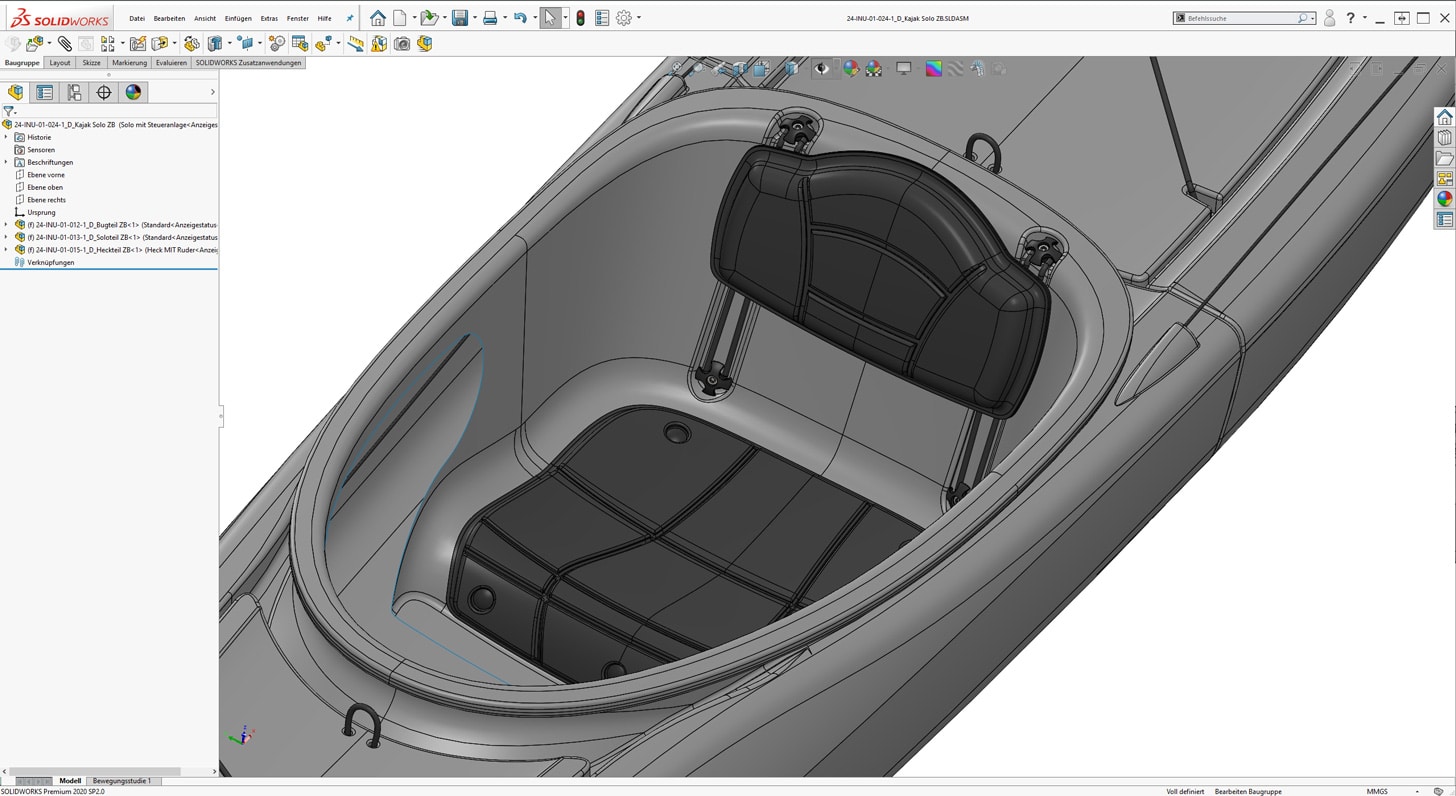Toggle the pin icon next to the Hilfe menu

(349, 18)
